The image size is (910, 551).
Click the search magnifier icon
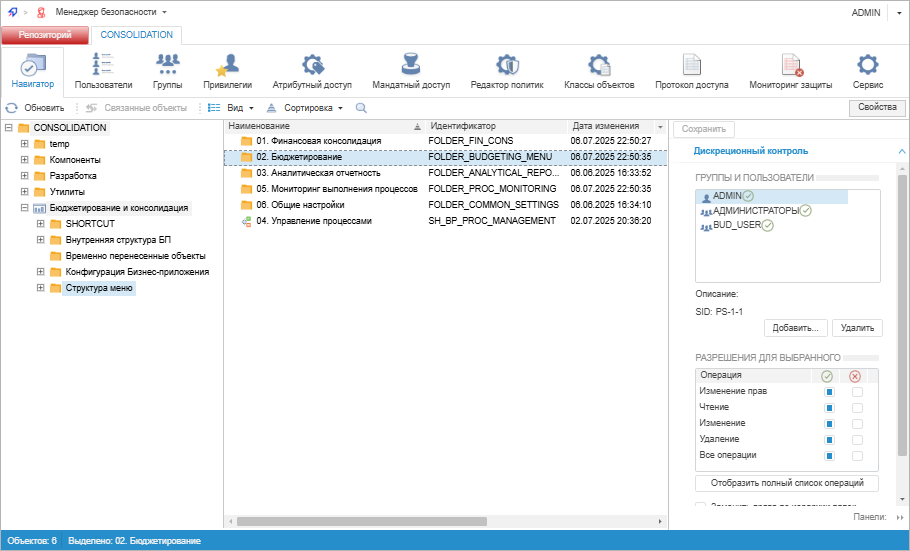[x=361, y=108]
